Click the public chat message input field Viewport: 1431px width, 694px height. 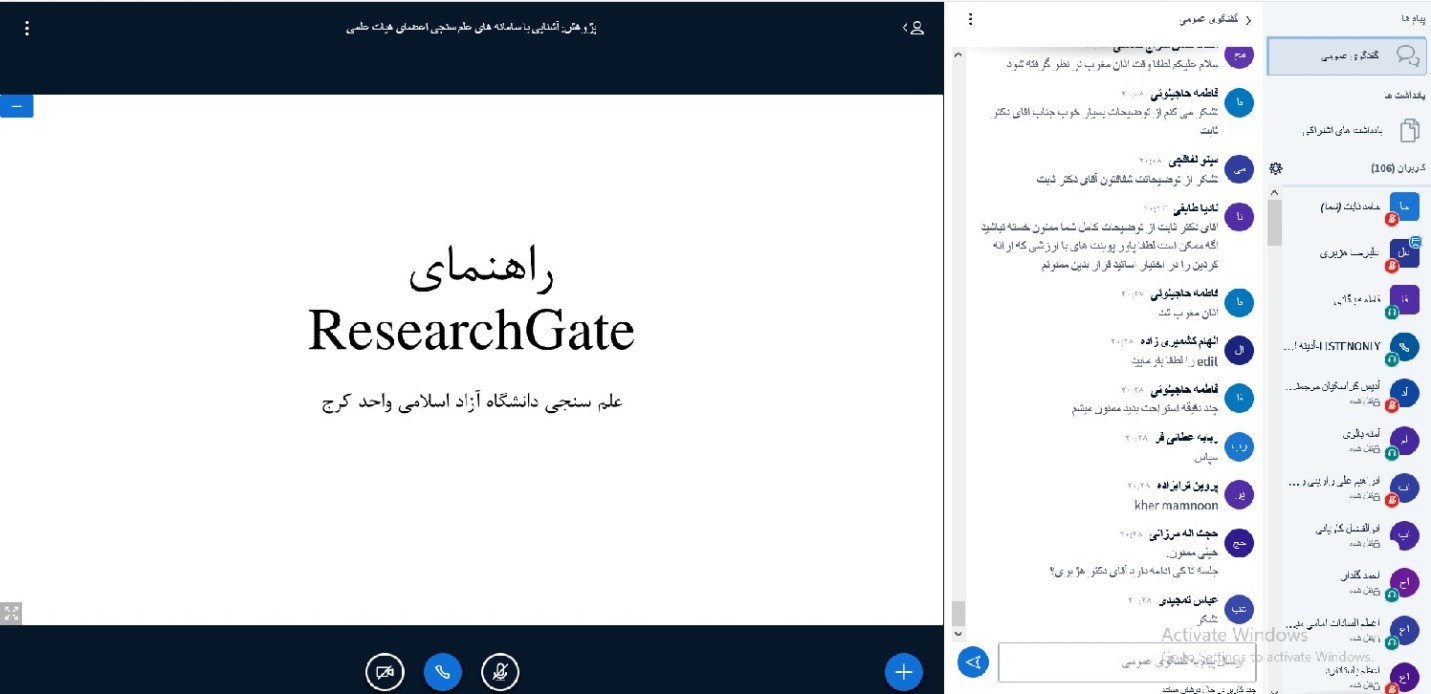[1127, 662]
